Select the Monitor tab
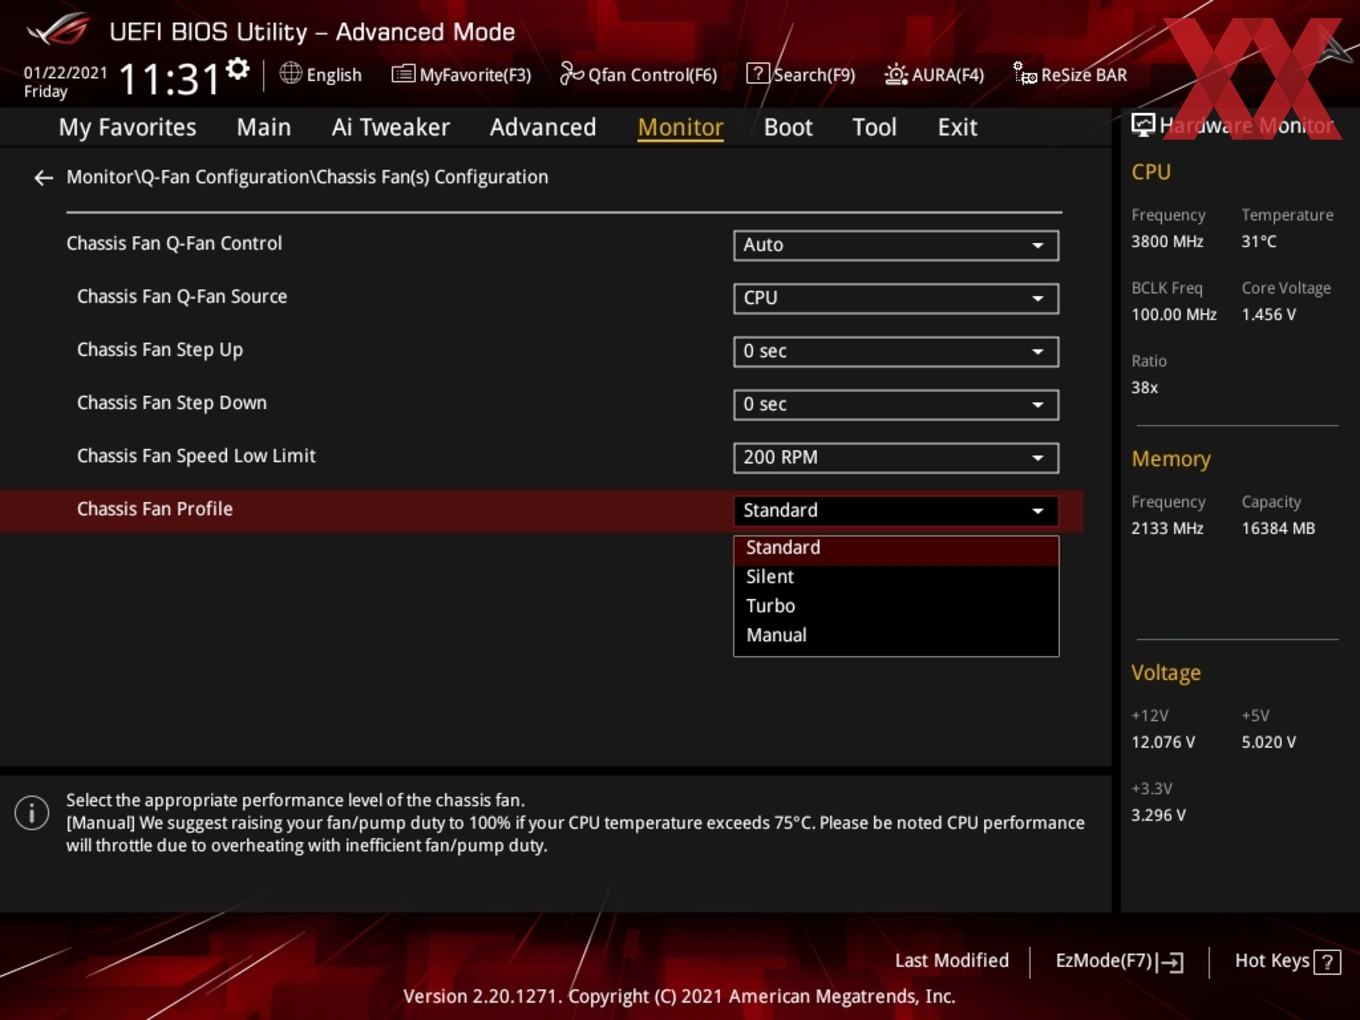Screen dimensions: 1360x1020 pos(681,127)
